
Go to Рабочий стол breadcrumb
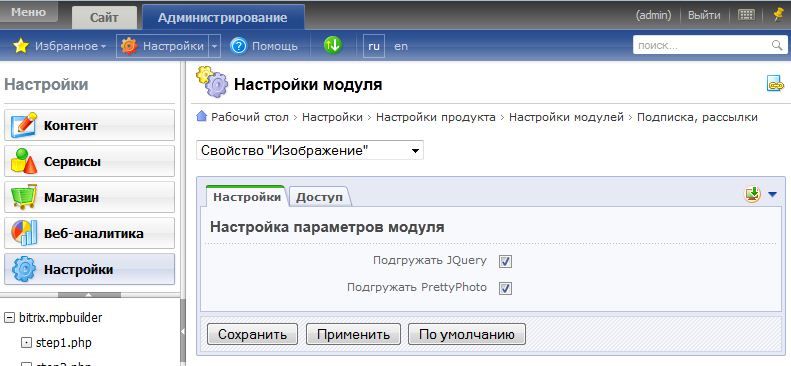click(x=250, y=117)
